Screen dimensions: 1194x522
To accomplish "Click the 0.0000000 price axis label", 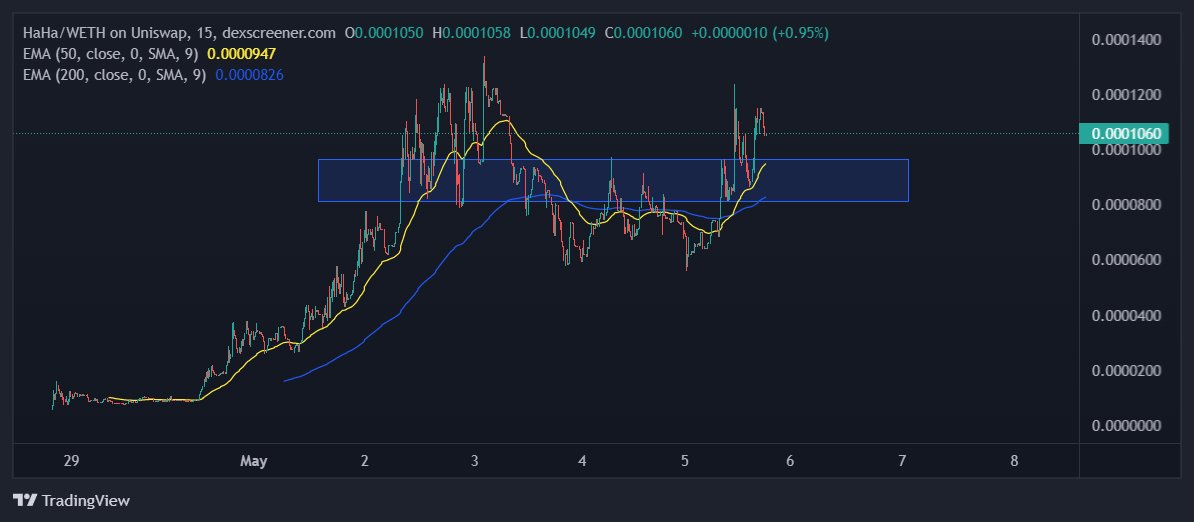I will coord(1126,425).
